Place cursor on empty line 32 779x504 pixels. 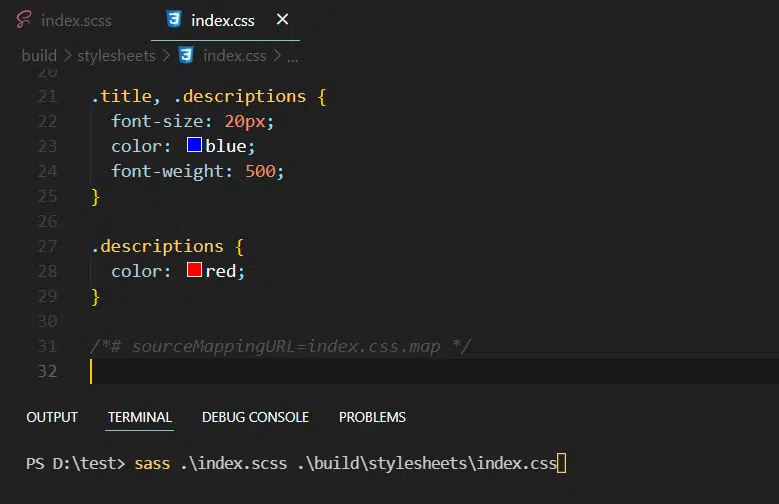(434, 371)
